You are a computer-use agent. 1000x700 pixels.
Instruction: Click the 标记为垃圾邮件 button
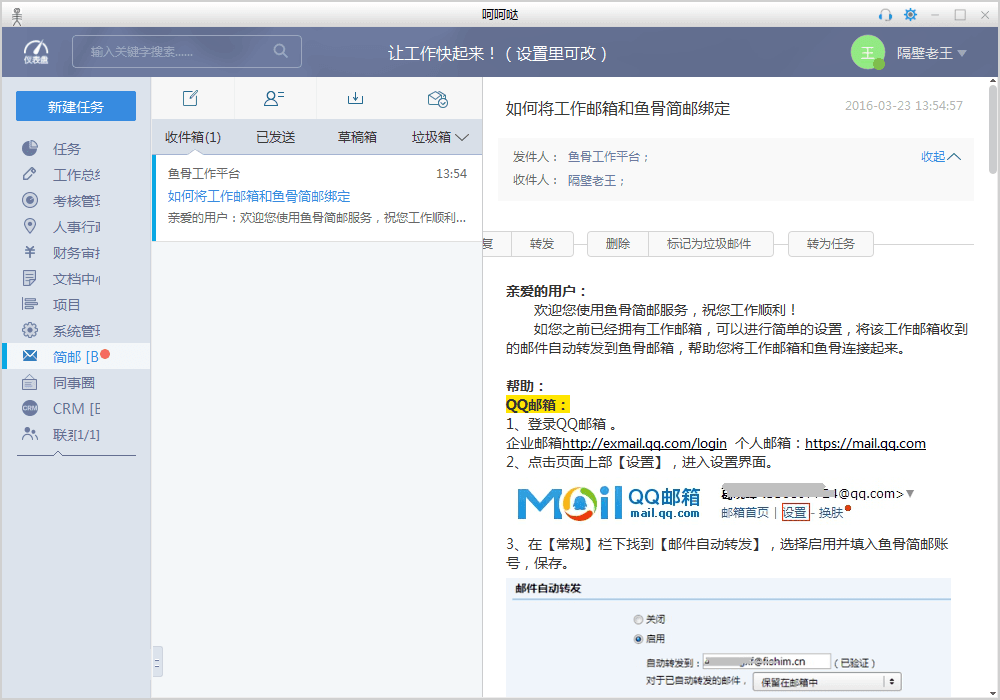pyautogui.click(x=709, y=244)
